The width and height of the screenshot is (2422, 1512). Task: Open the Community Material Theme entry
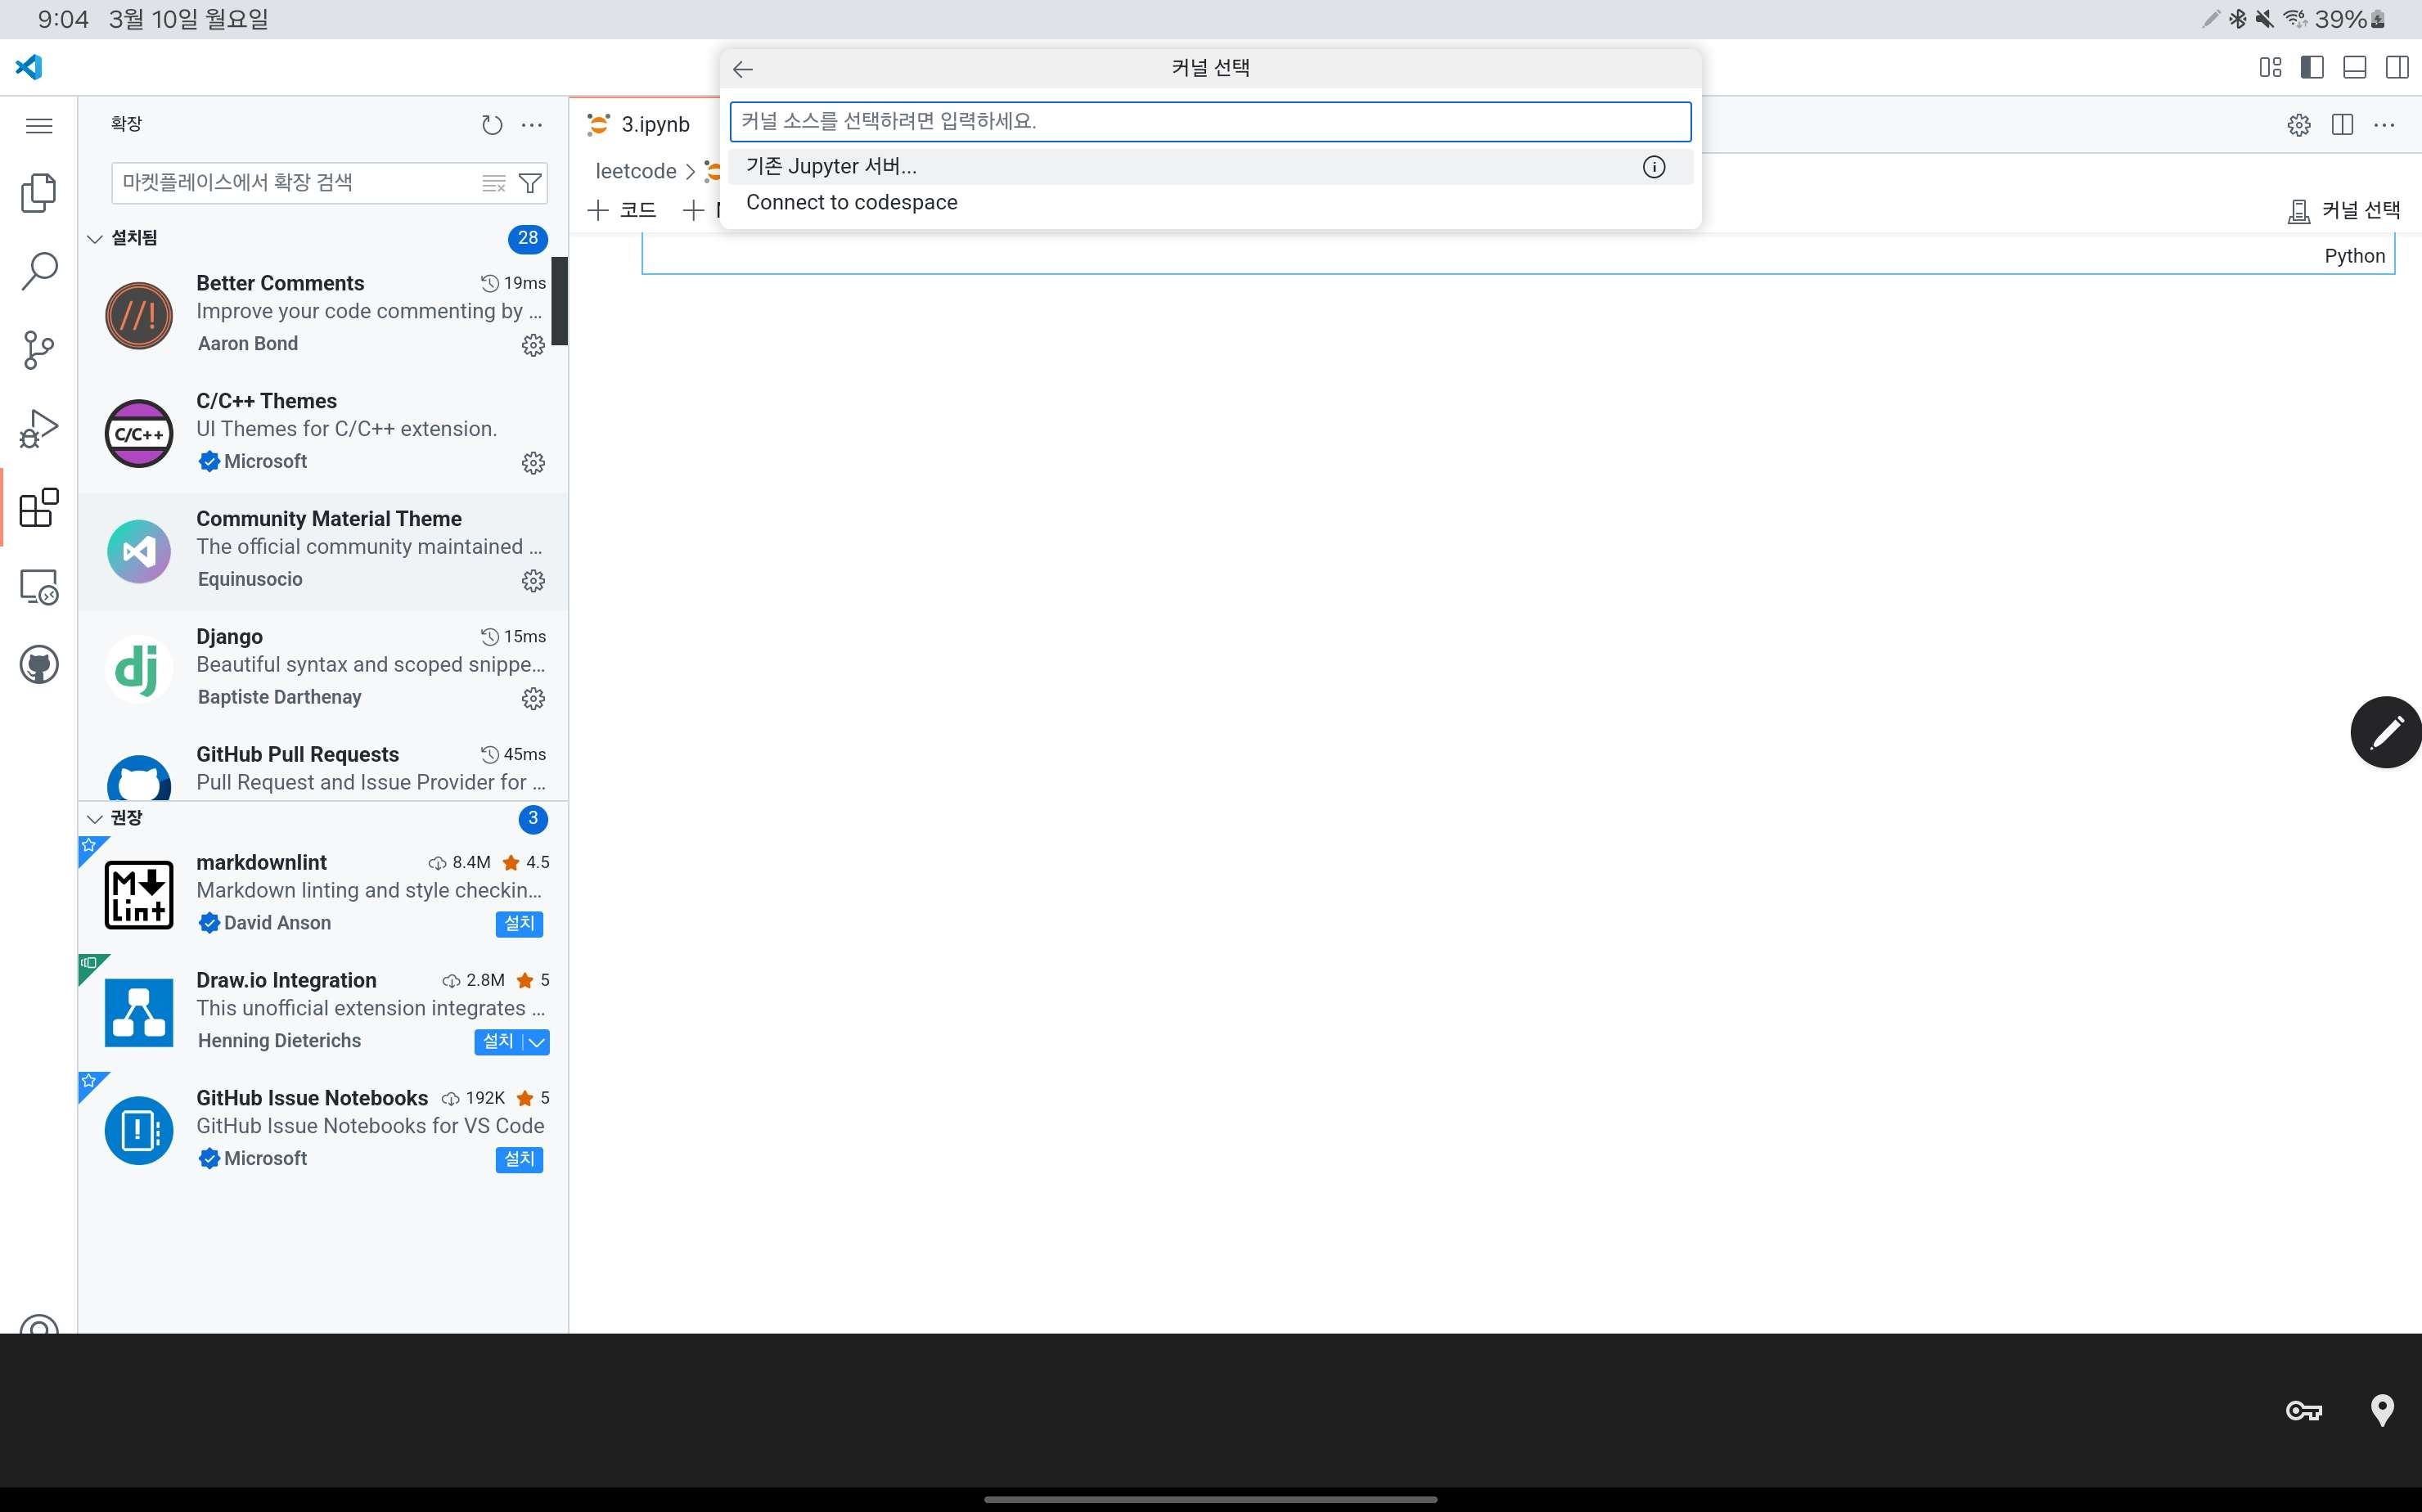pos(323,551)
